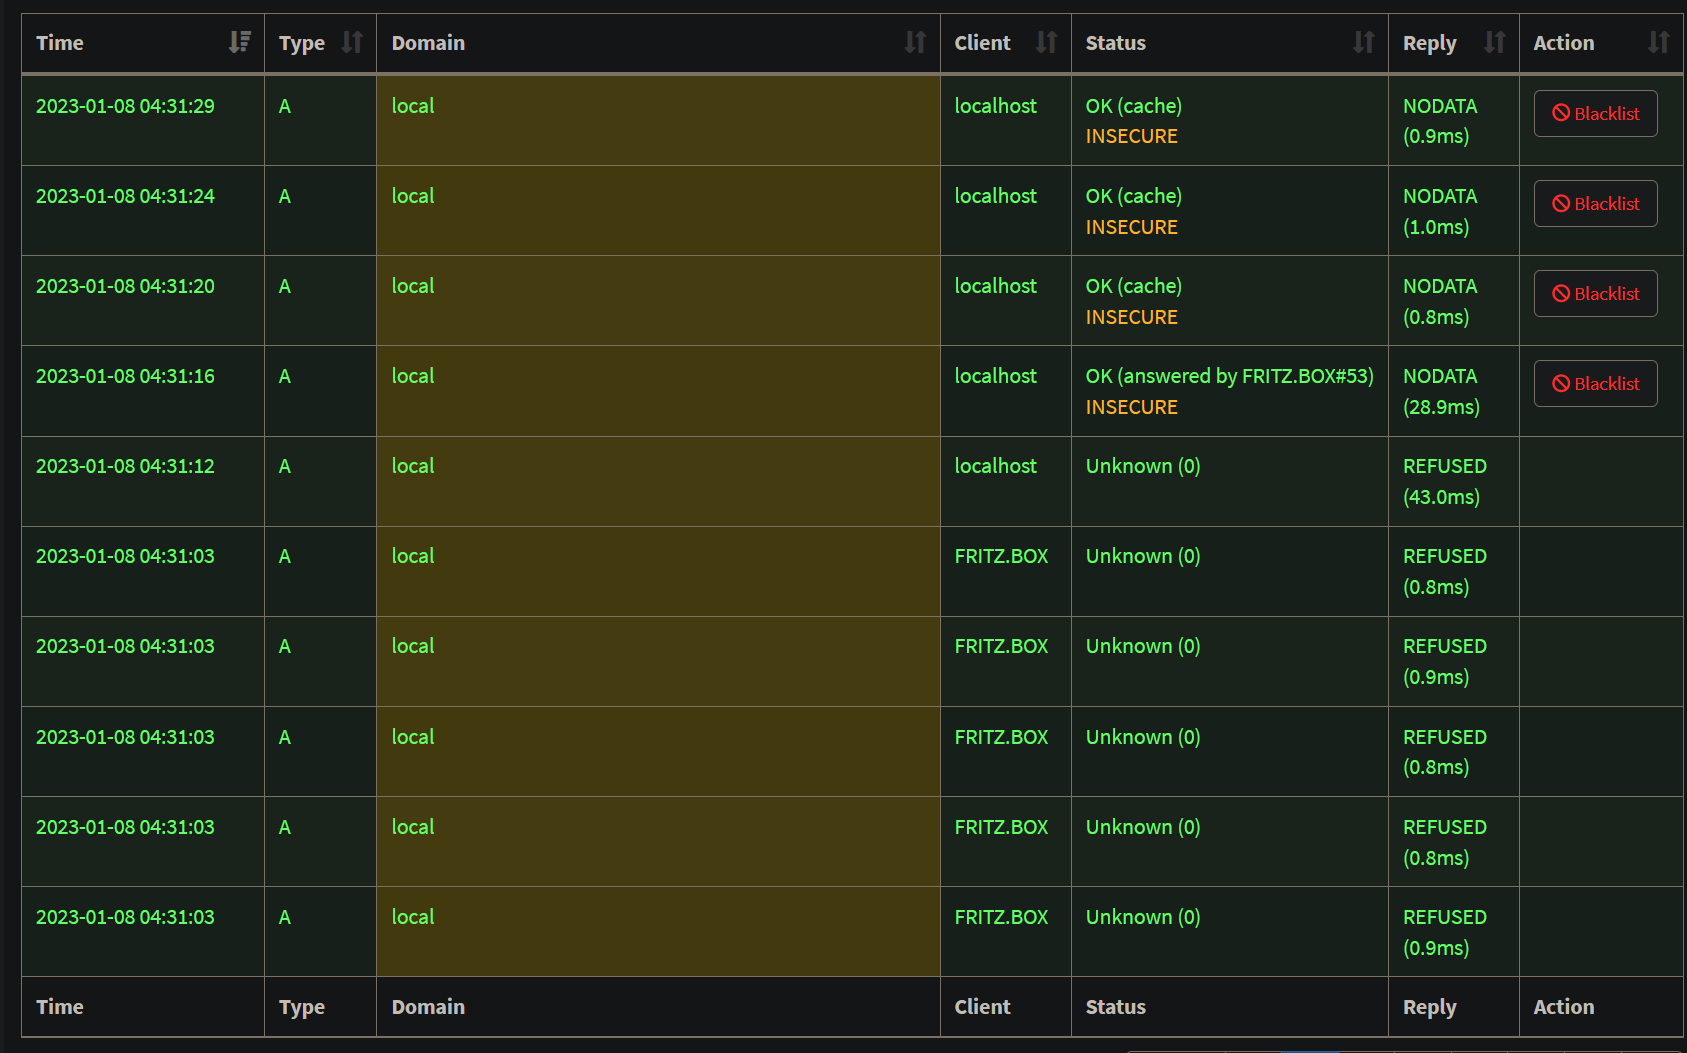Screen dimensions: 1687x1053
Task: Blacklist the query answered by FRITZ.BOX#53
Action: (1595, 384)
